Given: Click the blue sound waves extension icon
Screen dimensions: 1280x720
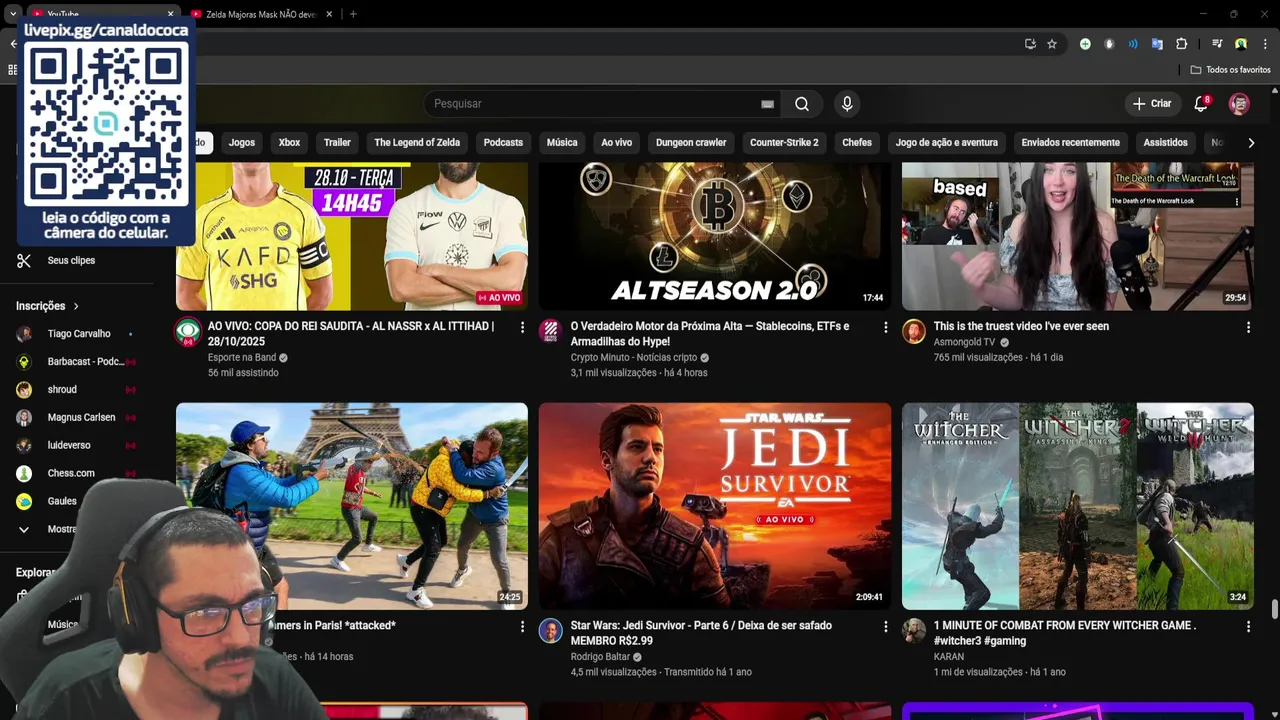Looking at the screenshot, I should (x=1133, y=44).
